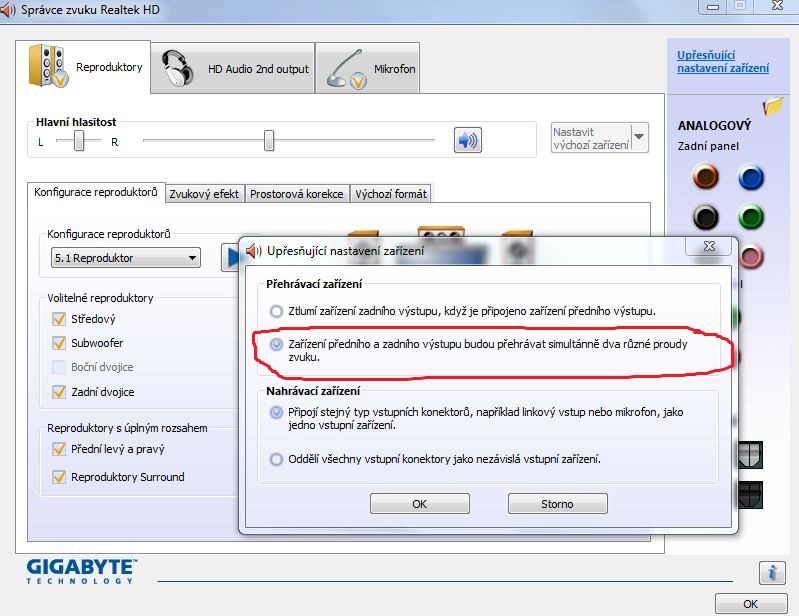Open the Konfigurace reproduktorů sub-tab
Screen dimensions: 799x616
pyautogui.click(x=96, y=192)
